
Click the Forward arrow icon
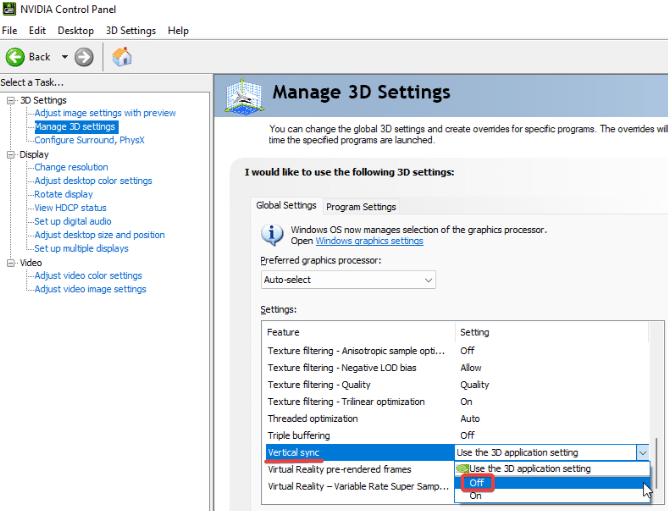[84, 57]
